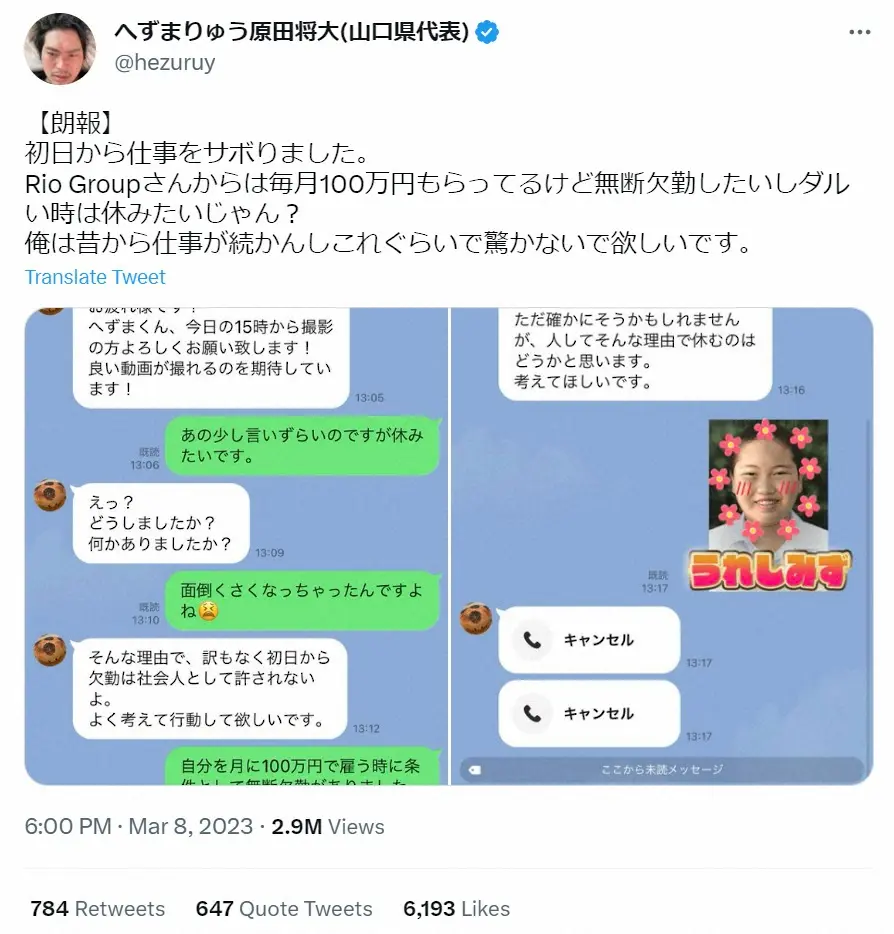View the 647 Quote Tweets list
Viewport: 894px width, 934px height.
coord(284,909)
